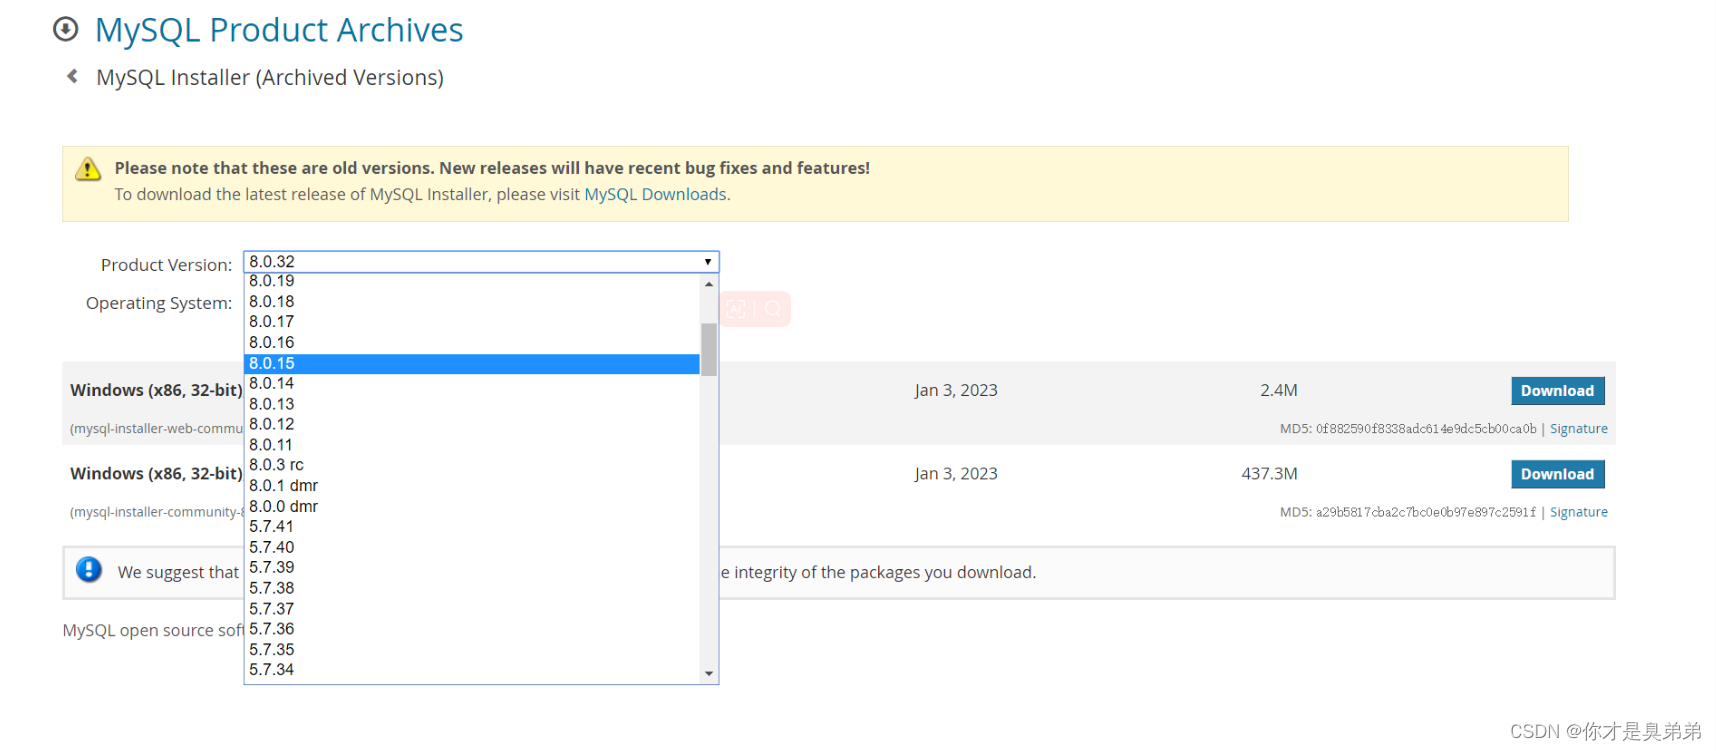Screen dimensions: 1716x751
Task: Click the list scrollbar down arrow
Action: 709,674
